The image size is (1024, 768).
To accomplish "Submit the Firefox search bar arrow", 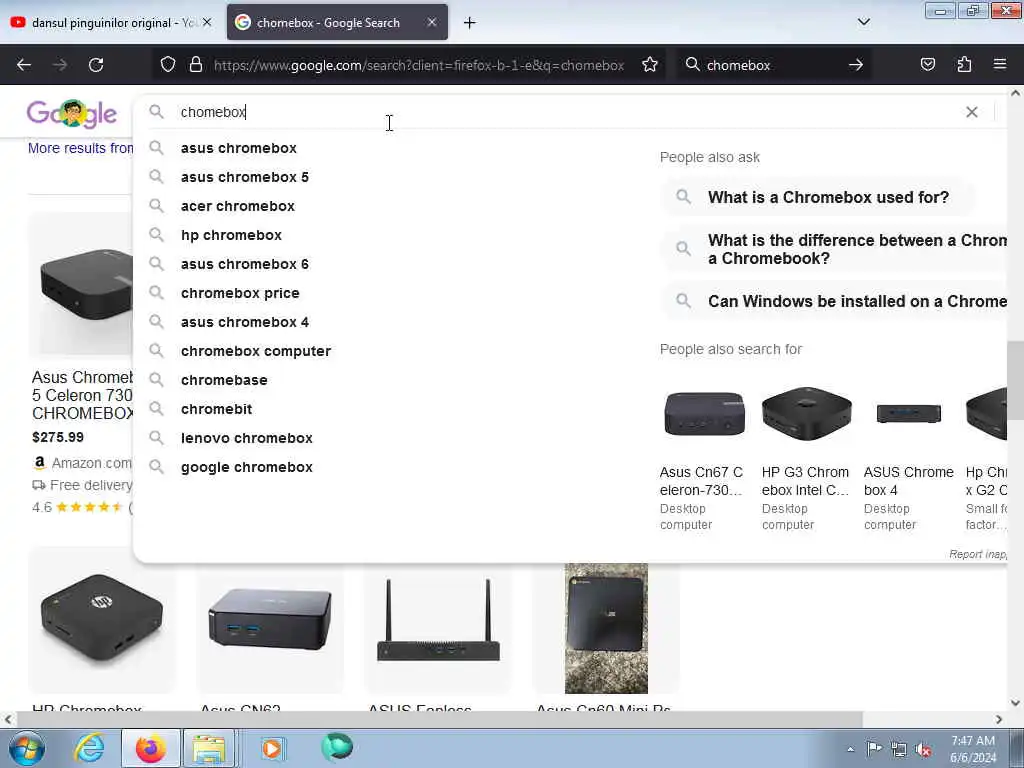I will pos(856,65).
